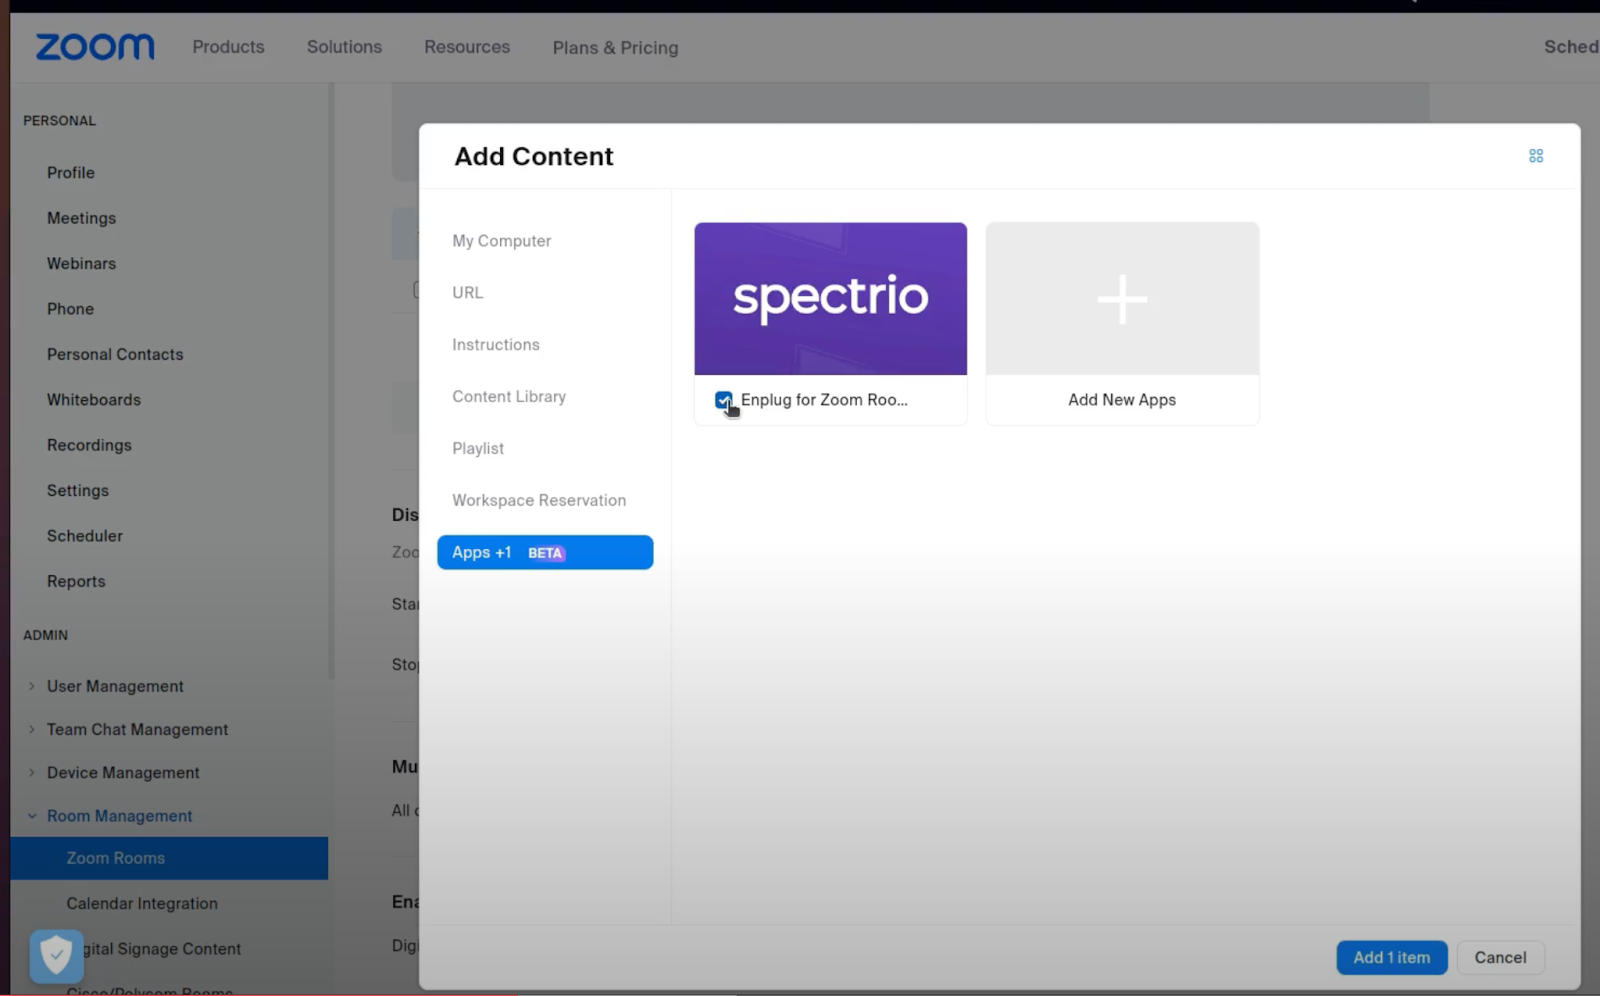Open Webinars in sidebar
The height and width of the screenshot is (996, 1600).
81,264
